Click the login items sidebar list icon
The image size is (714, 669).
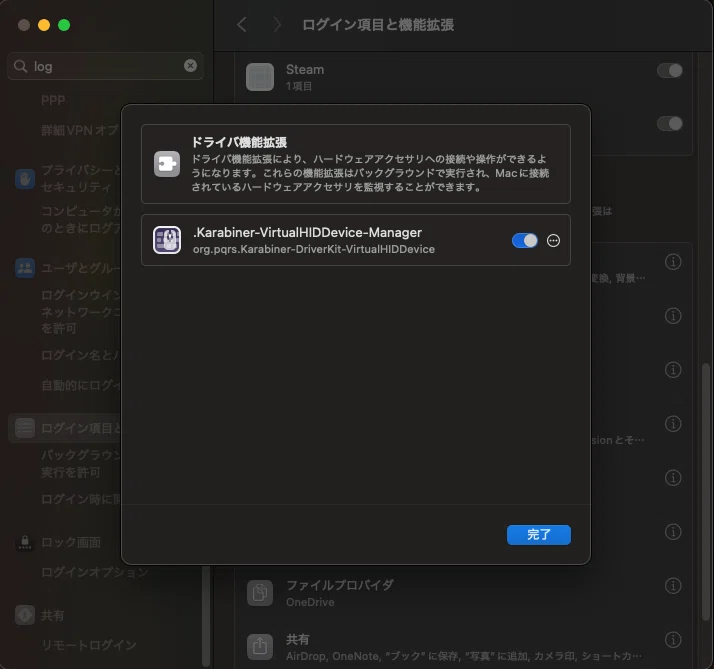click(25, 428)
